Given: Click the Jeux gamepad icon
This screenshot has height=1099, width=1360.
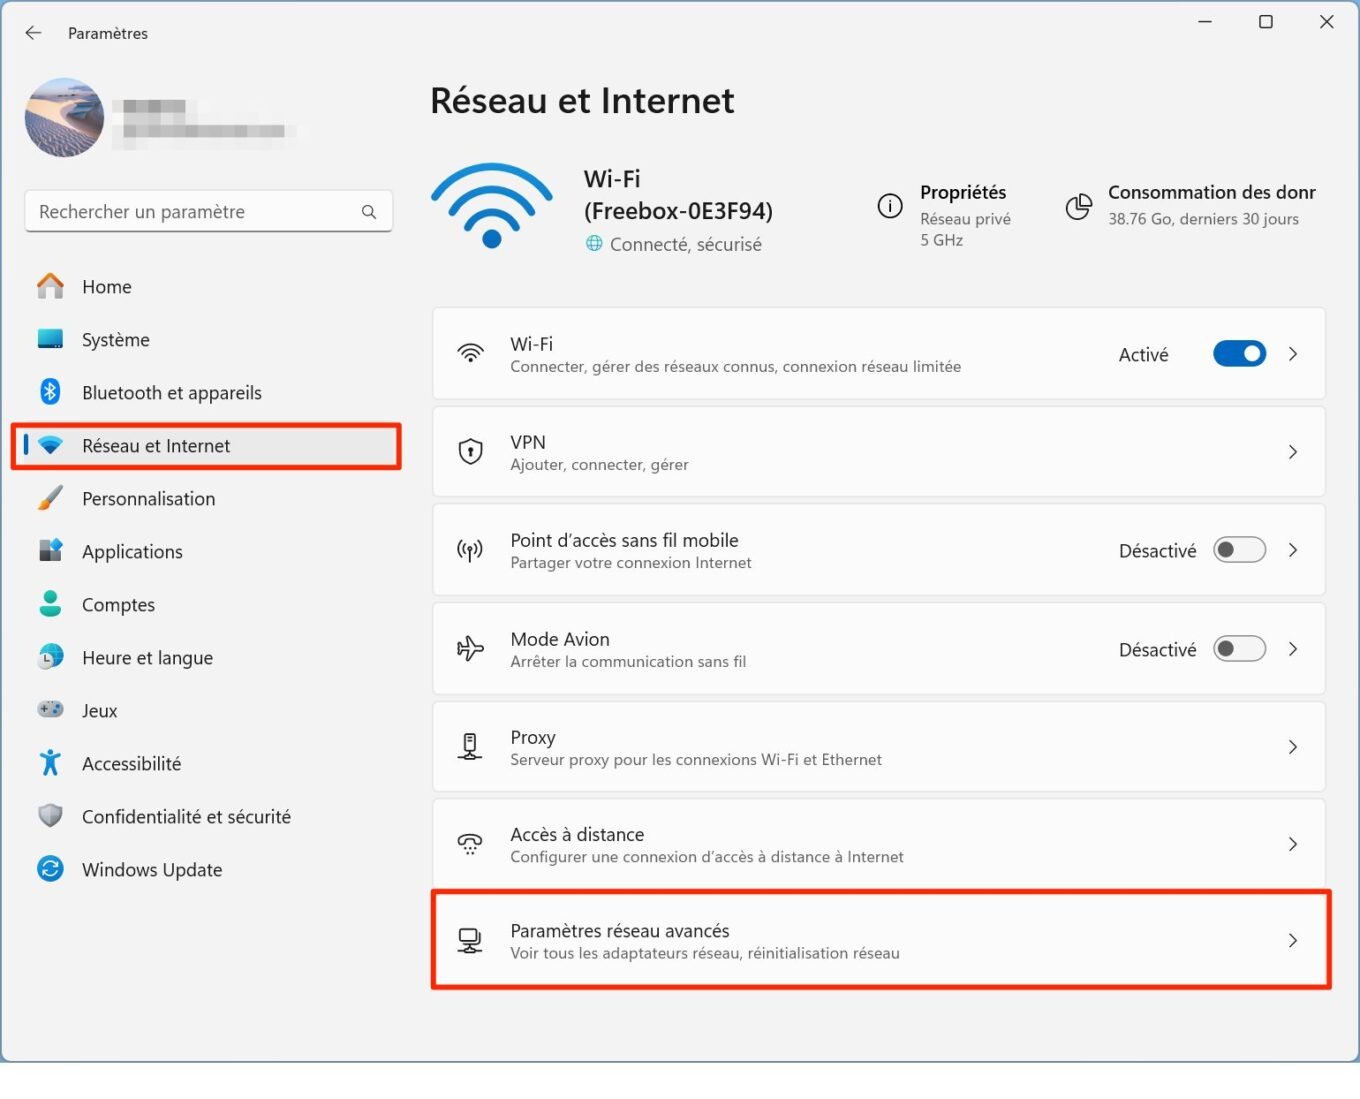Looking at the screenshot, I should point(50,709).
